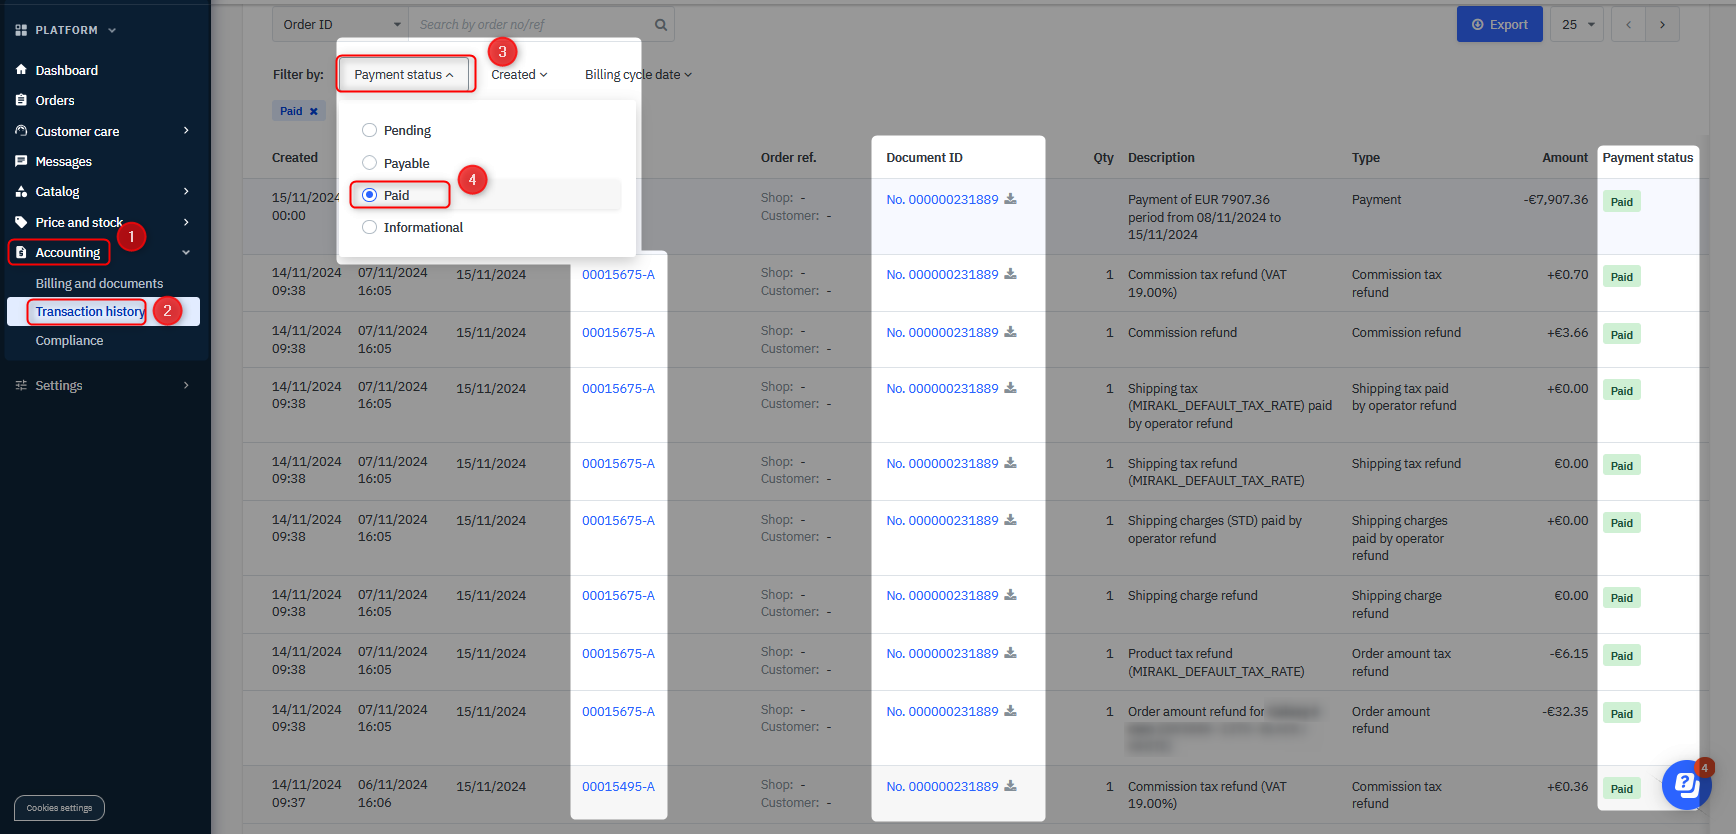The width and height of the screenshot is (1736, 834).
Task: Go to previous page arrow
Action: click(1628, 24)
